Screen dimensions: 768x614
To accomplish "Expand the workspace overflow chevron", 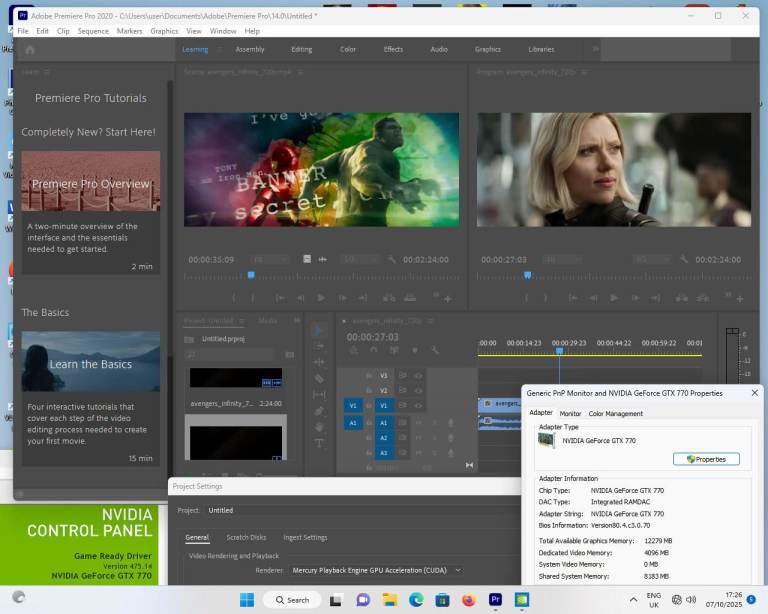I will [596, 49].
